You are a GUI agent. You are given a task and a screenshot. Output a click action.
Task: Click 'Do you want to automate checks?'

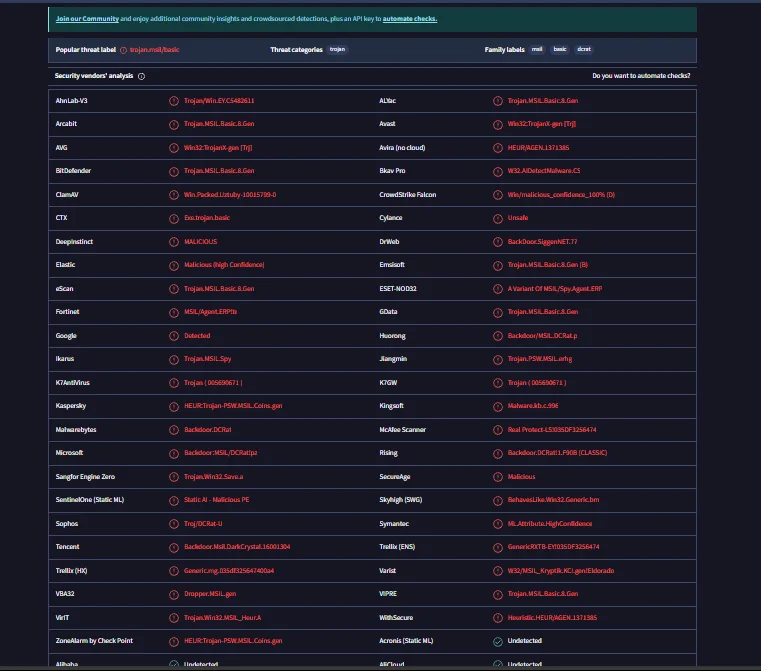[x=641, y=76]
